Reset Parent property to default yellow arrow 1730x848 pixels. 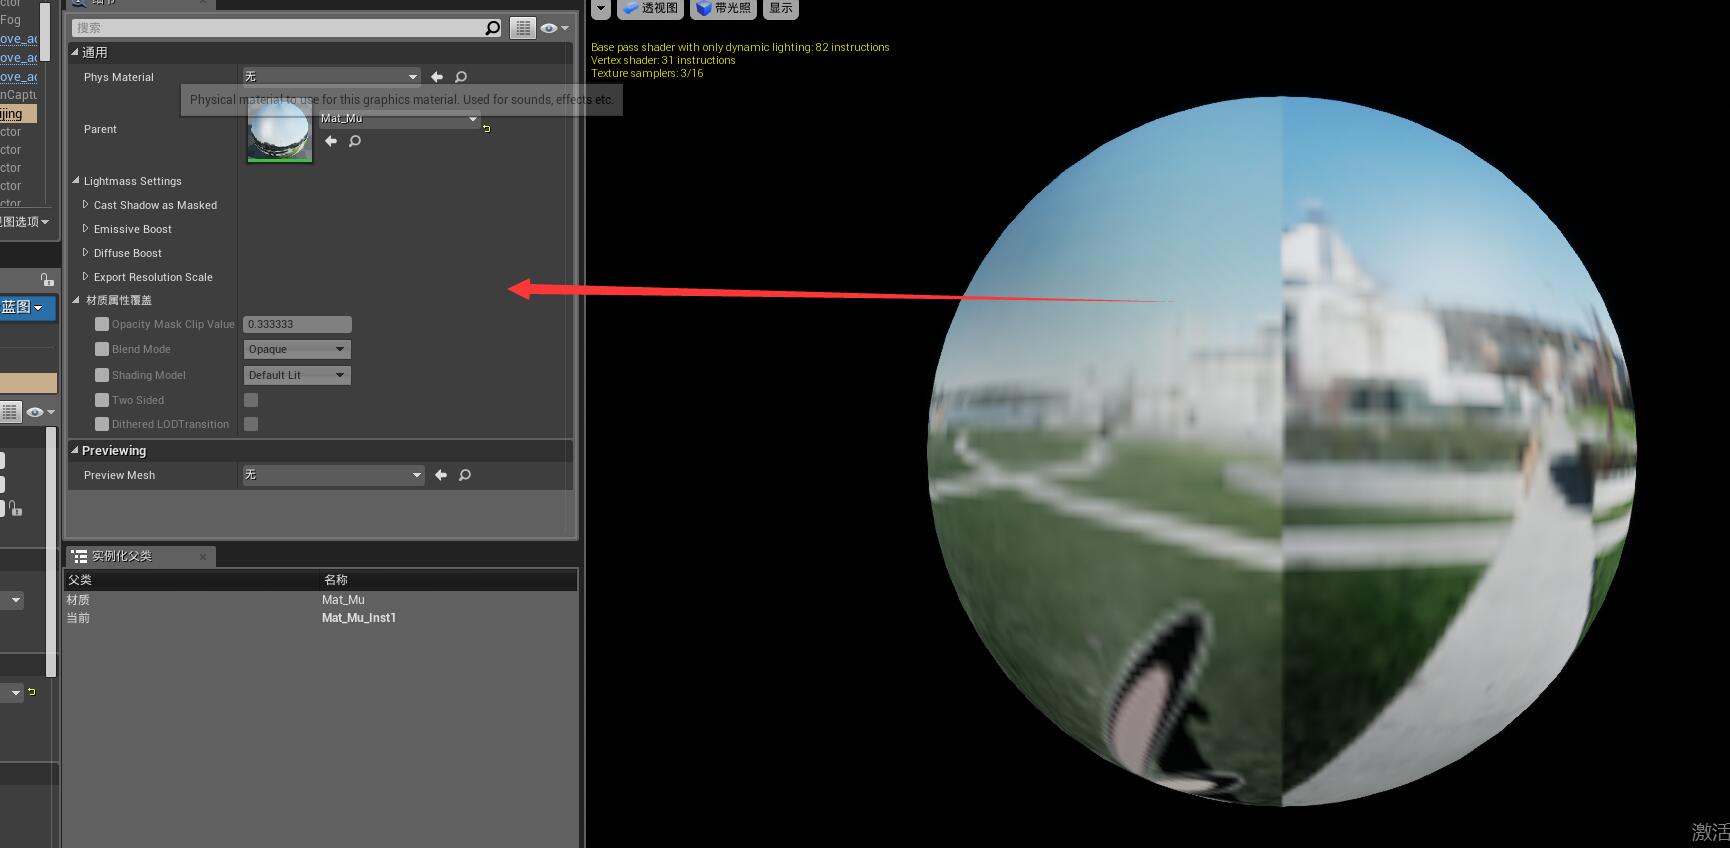pos(487,128)
